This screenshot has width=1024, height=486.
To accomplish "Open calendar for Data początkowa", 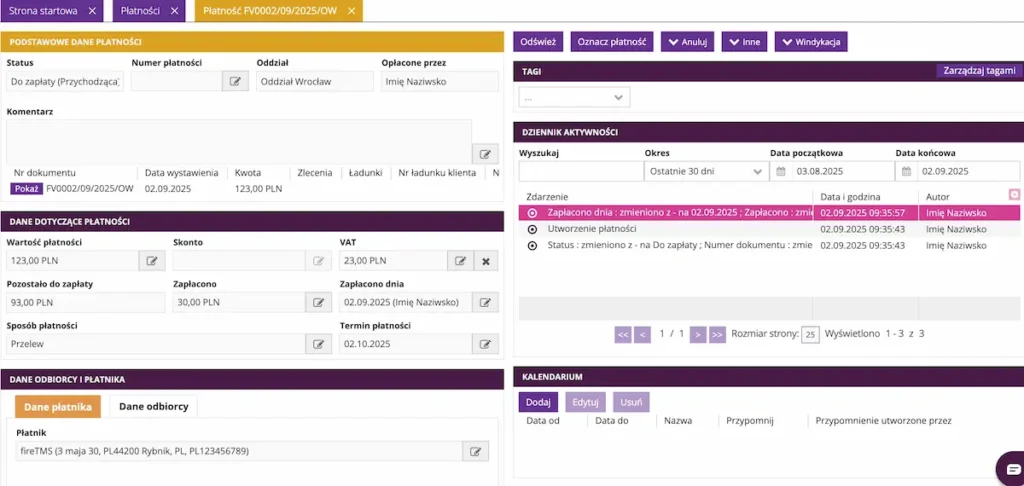I will tap(780, 172).
